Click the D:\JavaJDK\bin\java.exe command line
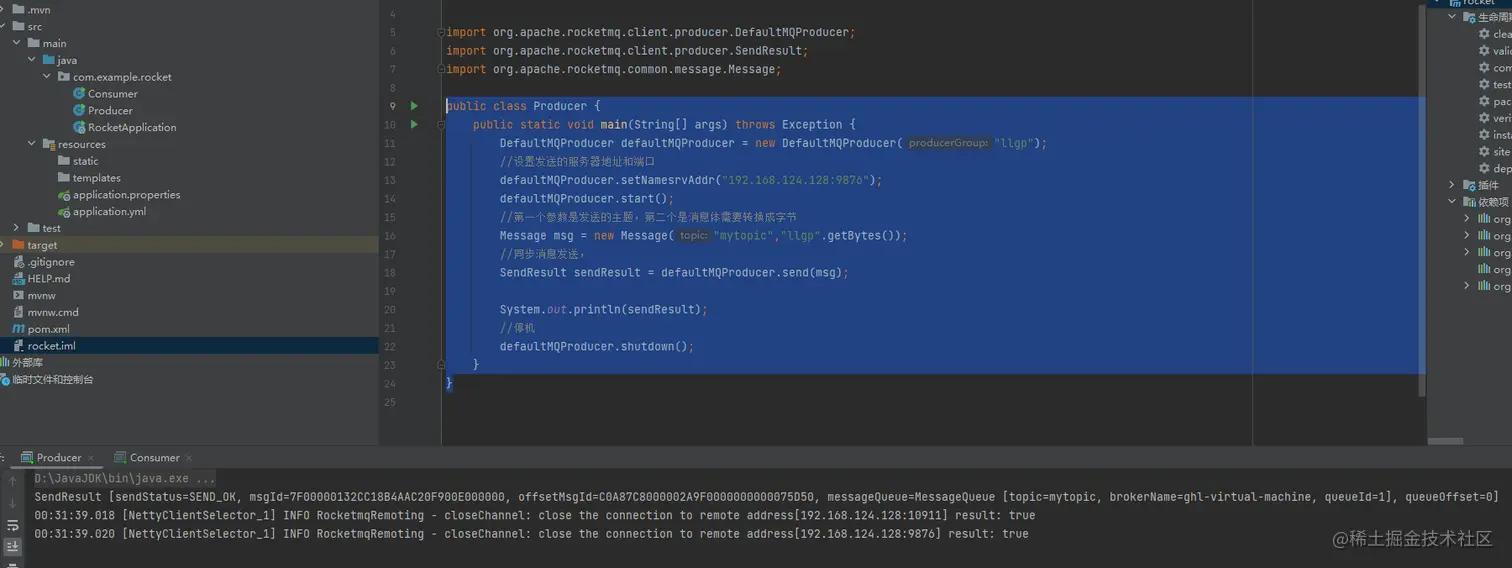This screenshot has width=1512, height=568. (125, 479)
